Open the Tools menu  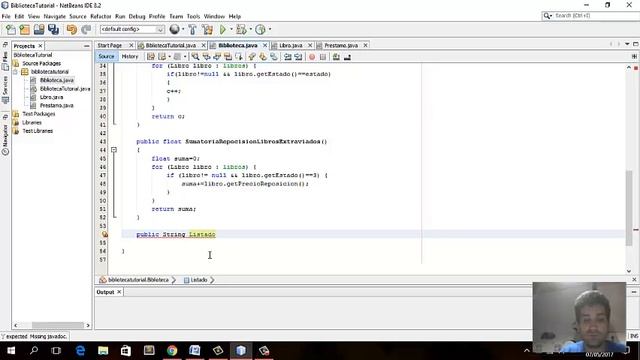tap(193, 16)
